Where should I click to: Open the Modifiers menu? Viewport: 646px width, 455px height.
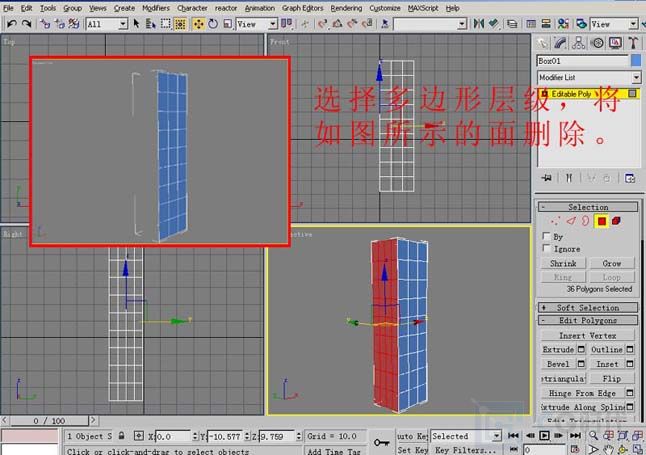(x=156, y=8)
